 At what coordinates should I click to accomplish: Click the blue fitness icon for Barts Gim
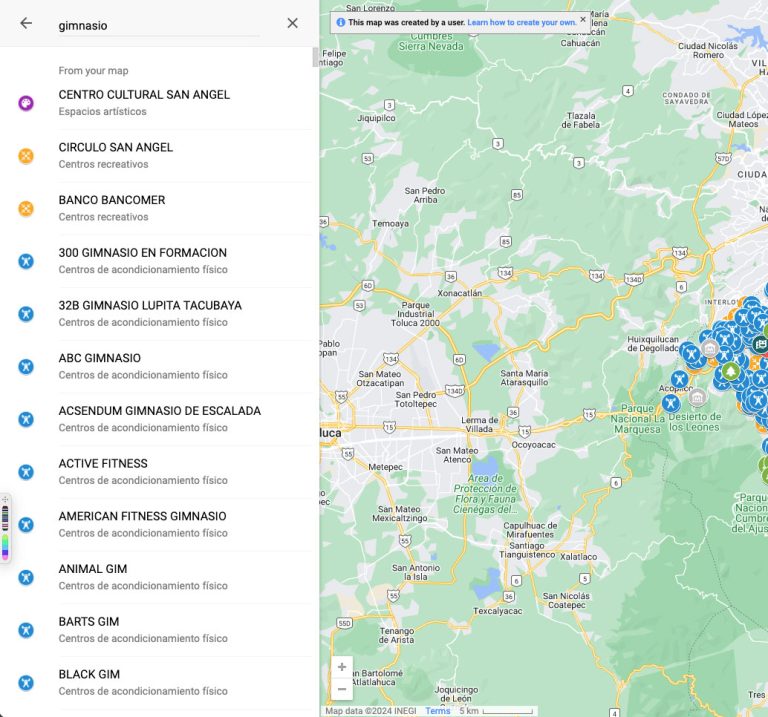point(26,630)
